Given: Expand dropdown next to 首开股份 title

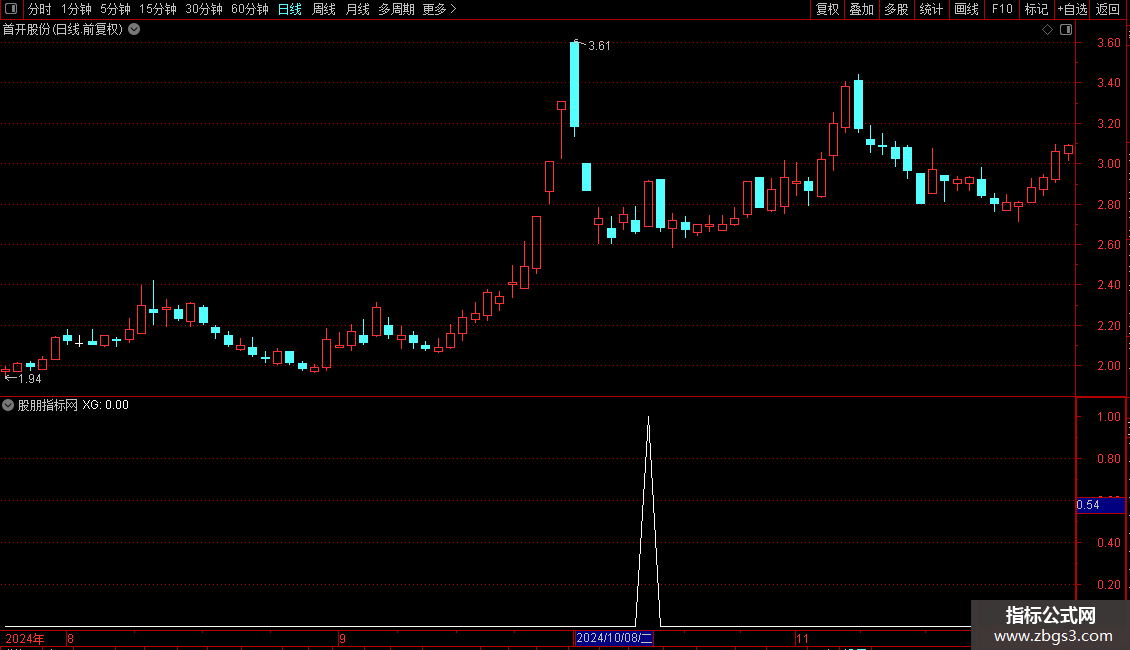Looking at the screenshot, I should [134, 30].
